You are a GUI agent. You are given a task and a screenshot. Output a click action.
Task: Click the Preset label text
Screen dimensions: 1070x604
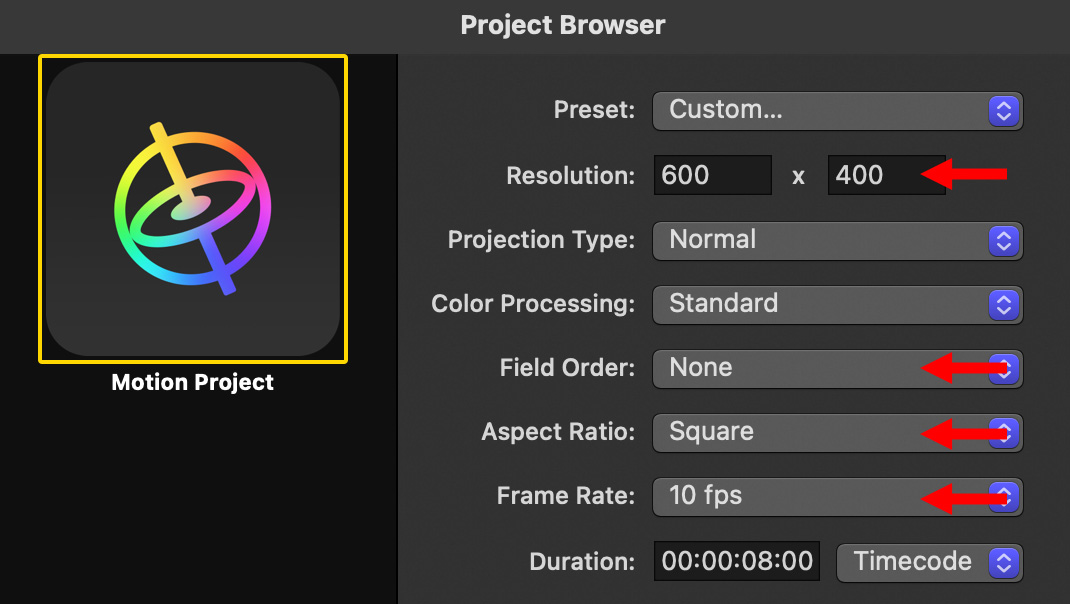click(594, 110)
